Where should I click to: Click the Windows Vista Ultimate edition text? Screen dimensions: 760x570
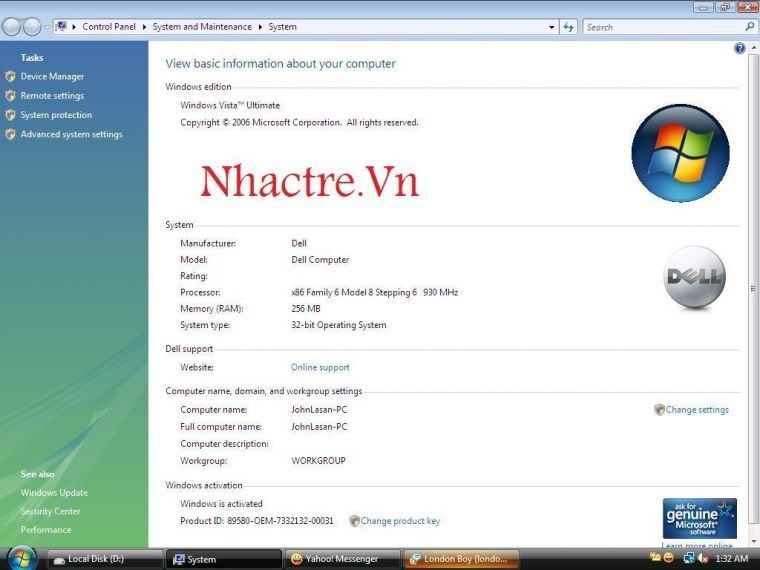coord(230,105)
